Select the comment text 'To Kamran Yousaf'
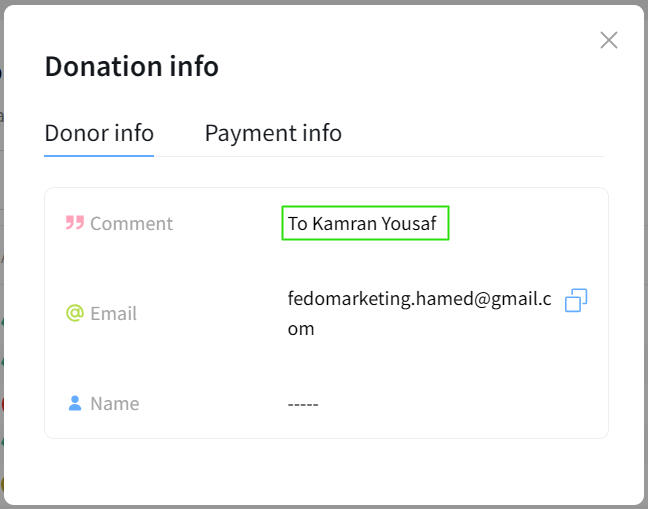Viewport: 648px width, 509px height. 364,223
